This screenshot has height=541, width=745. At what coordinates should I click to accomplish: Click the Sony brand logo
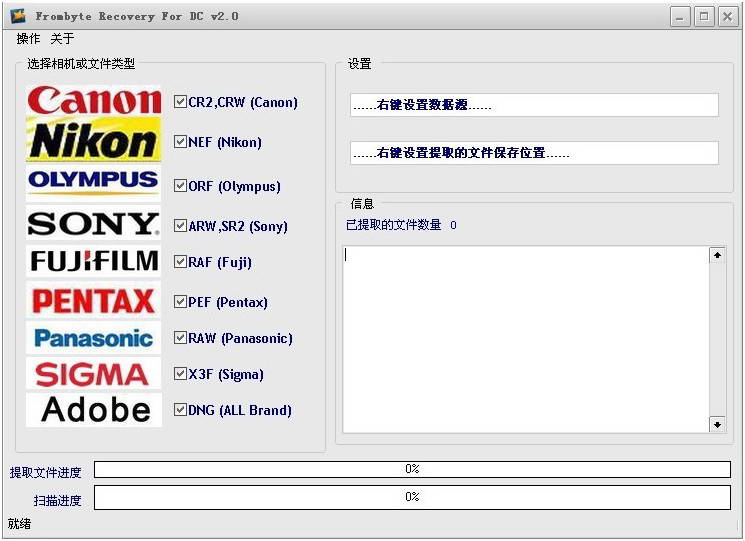94,223
